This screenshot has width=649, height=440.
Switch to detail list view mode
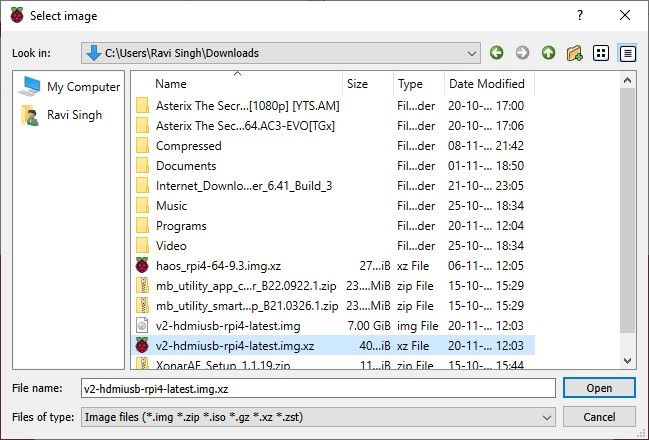(x=627, y=53)
